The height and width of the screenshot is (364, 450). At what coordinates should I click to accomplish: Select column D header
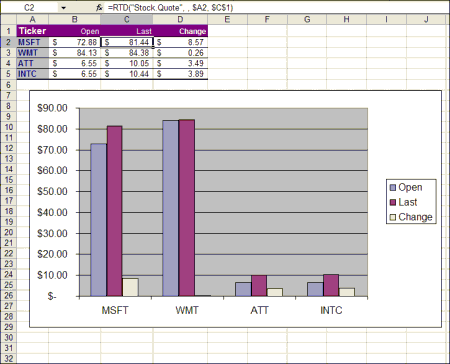(x=180, y=19)
